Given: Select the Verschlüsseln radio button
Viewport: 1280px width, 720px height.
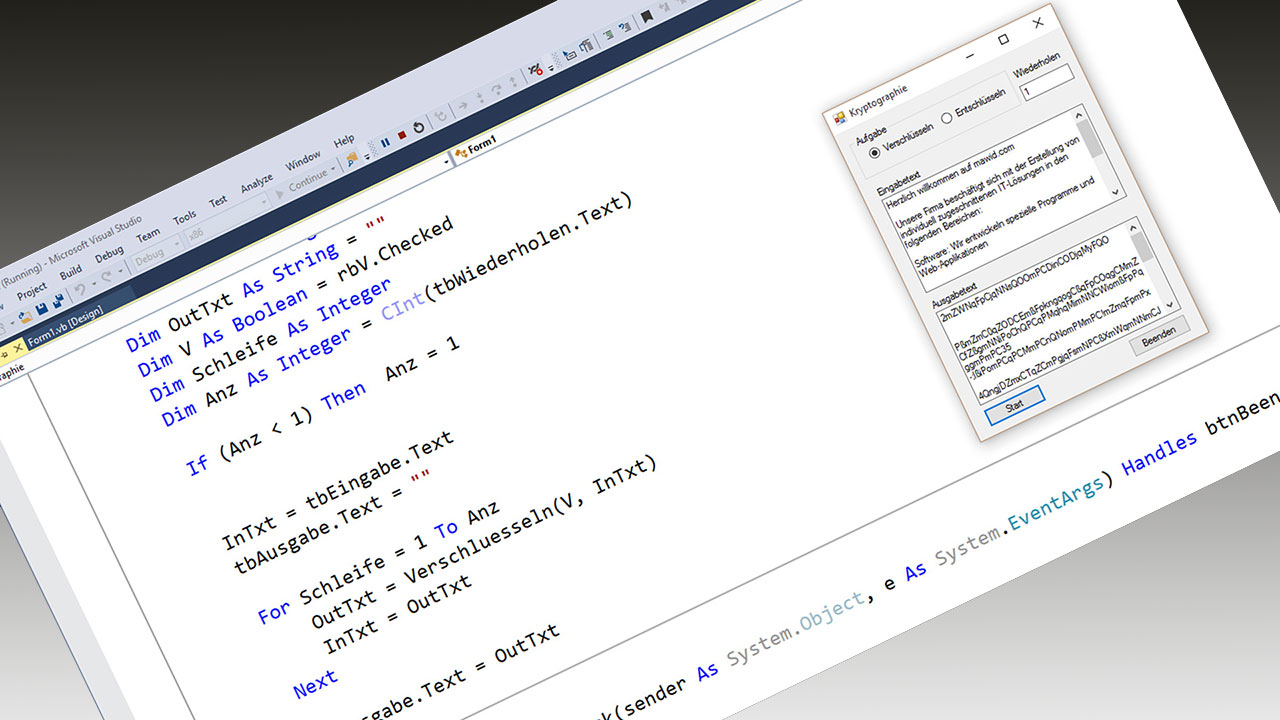Looking at the screenshot, I should (x=874, y=152).
